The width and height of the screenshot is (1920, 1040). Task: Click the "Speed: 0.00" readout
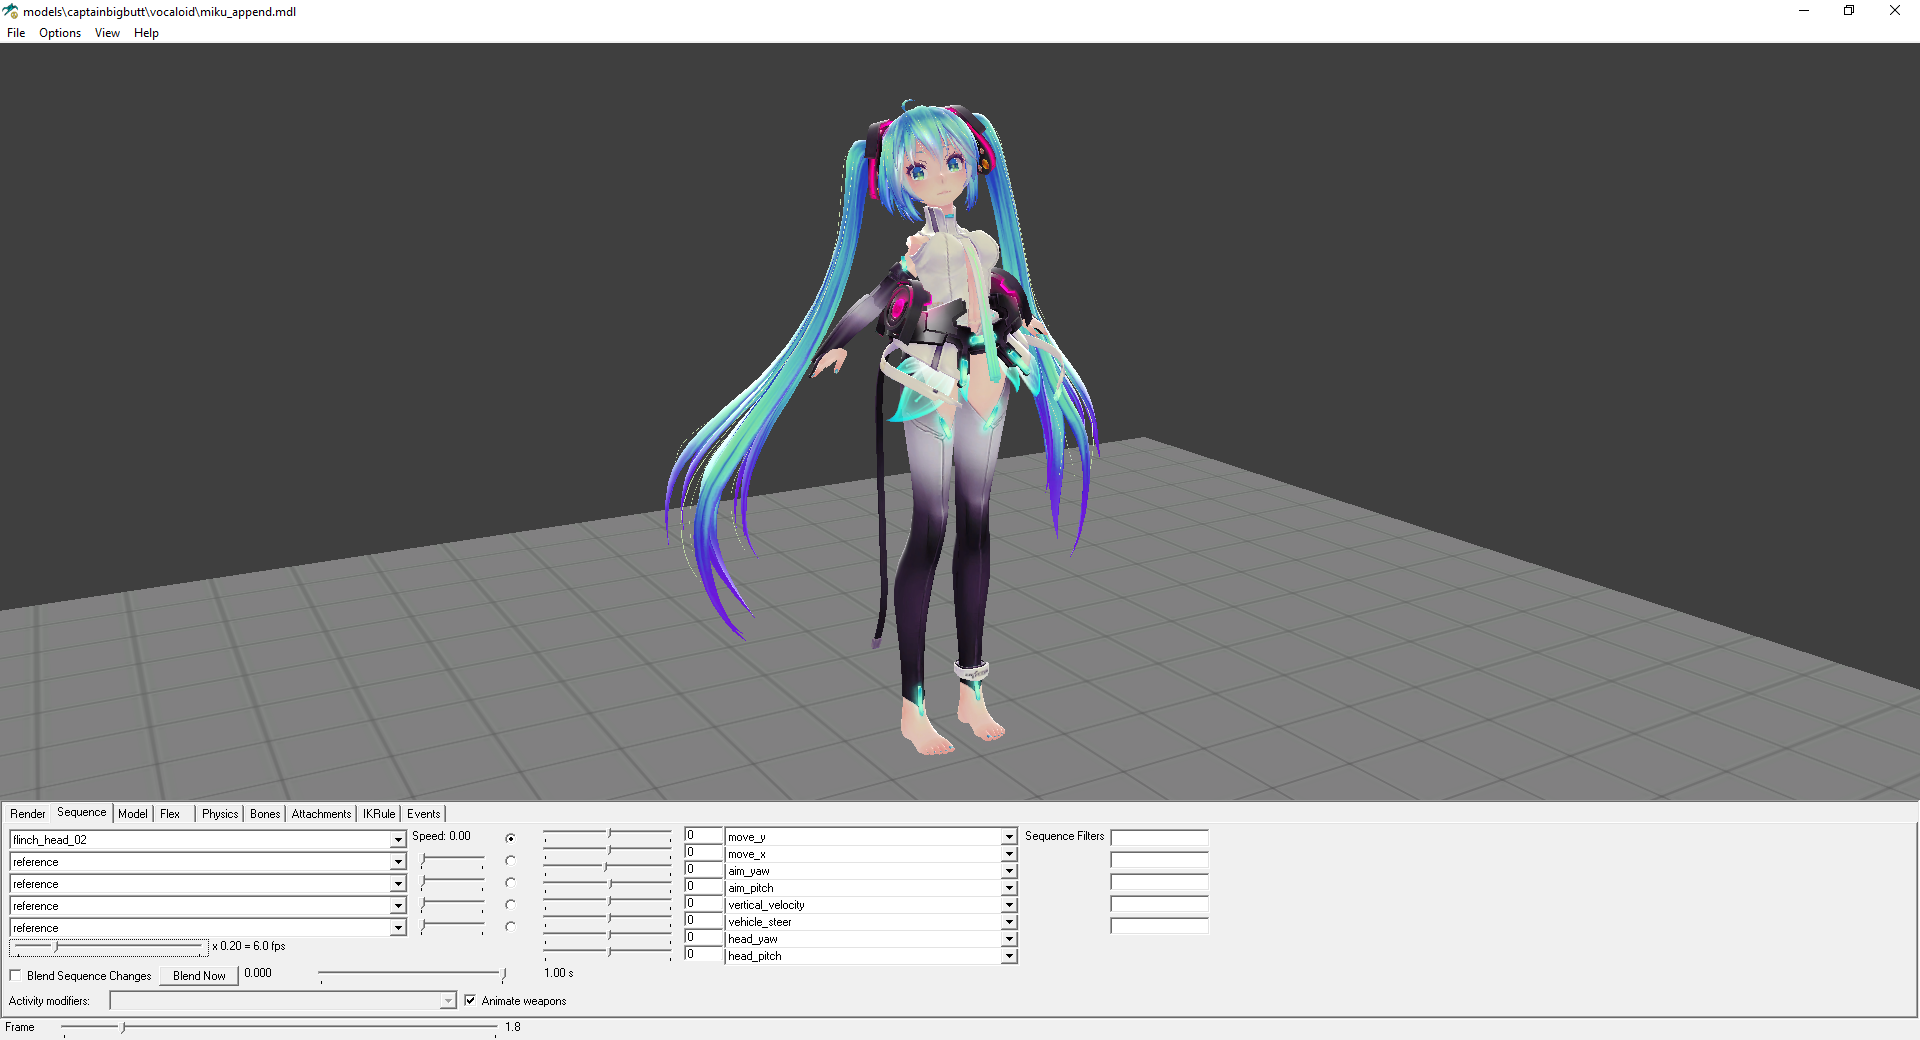441,836
